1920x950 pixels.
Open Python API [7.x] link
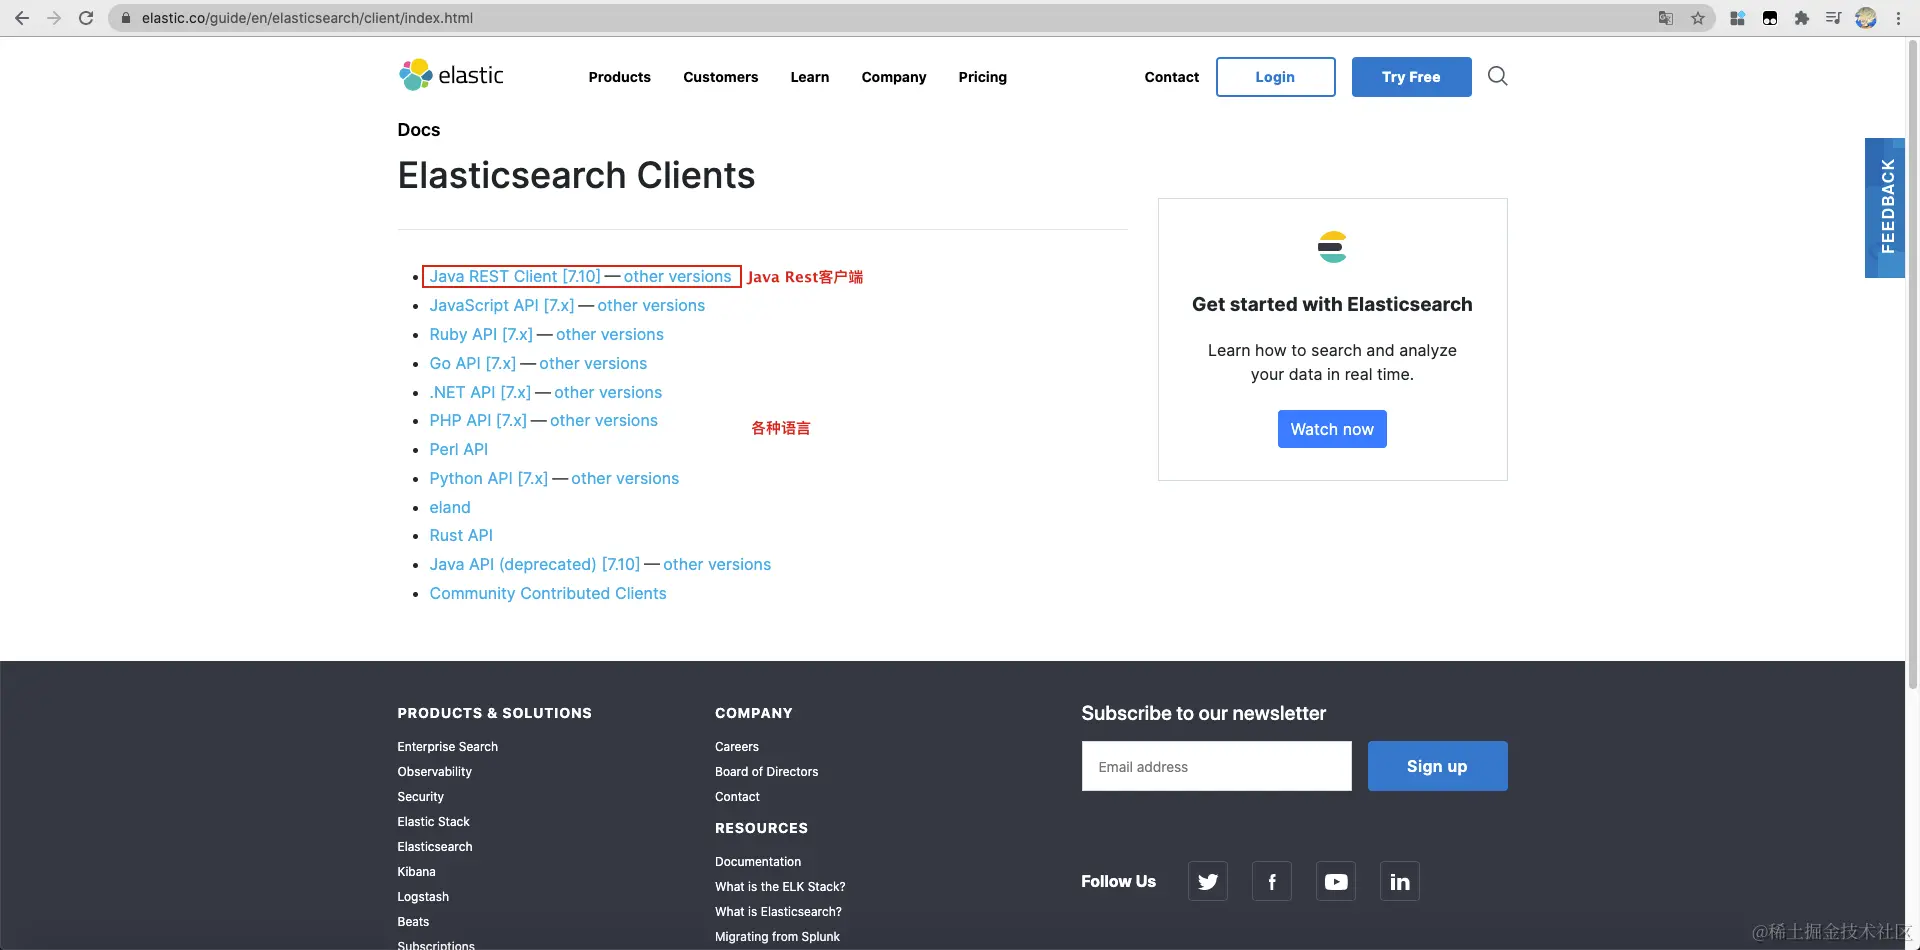click(489, 479)
